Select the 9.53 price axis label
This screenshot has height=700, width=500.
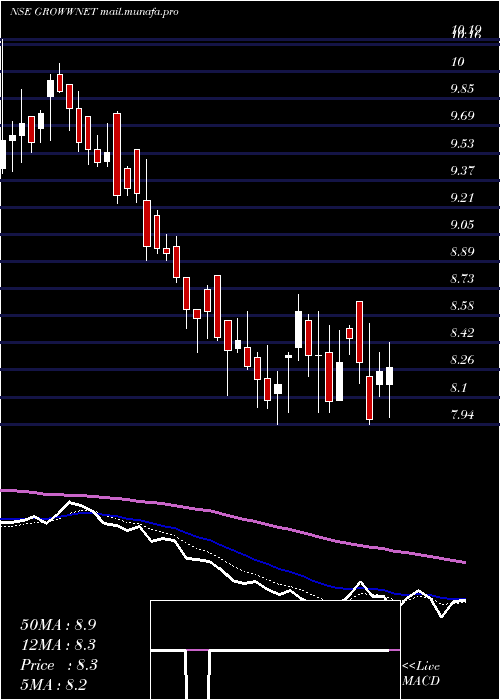462,144
